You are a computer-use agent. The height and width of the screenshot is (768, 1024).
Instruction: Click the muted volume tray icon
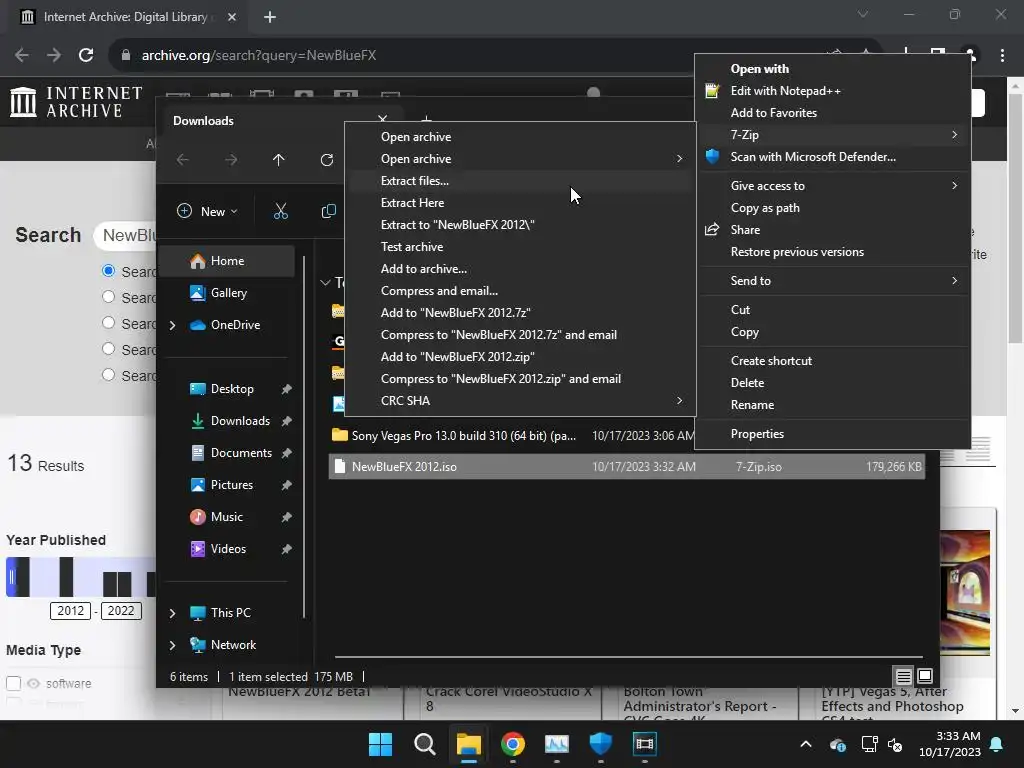click(x=895, y=744)
